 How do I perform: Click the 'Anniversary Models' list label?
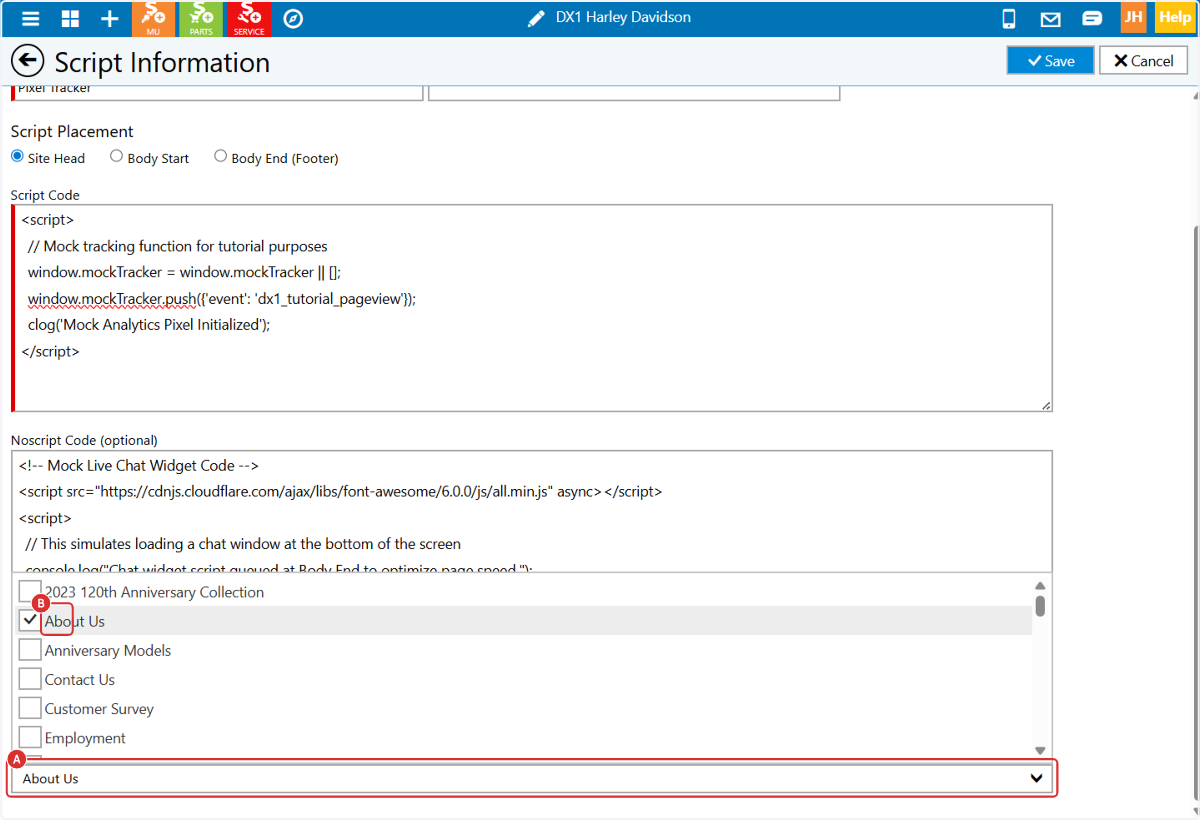pos(108,650)
